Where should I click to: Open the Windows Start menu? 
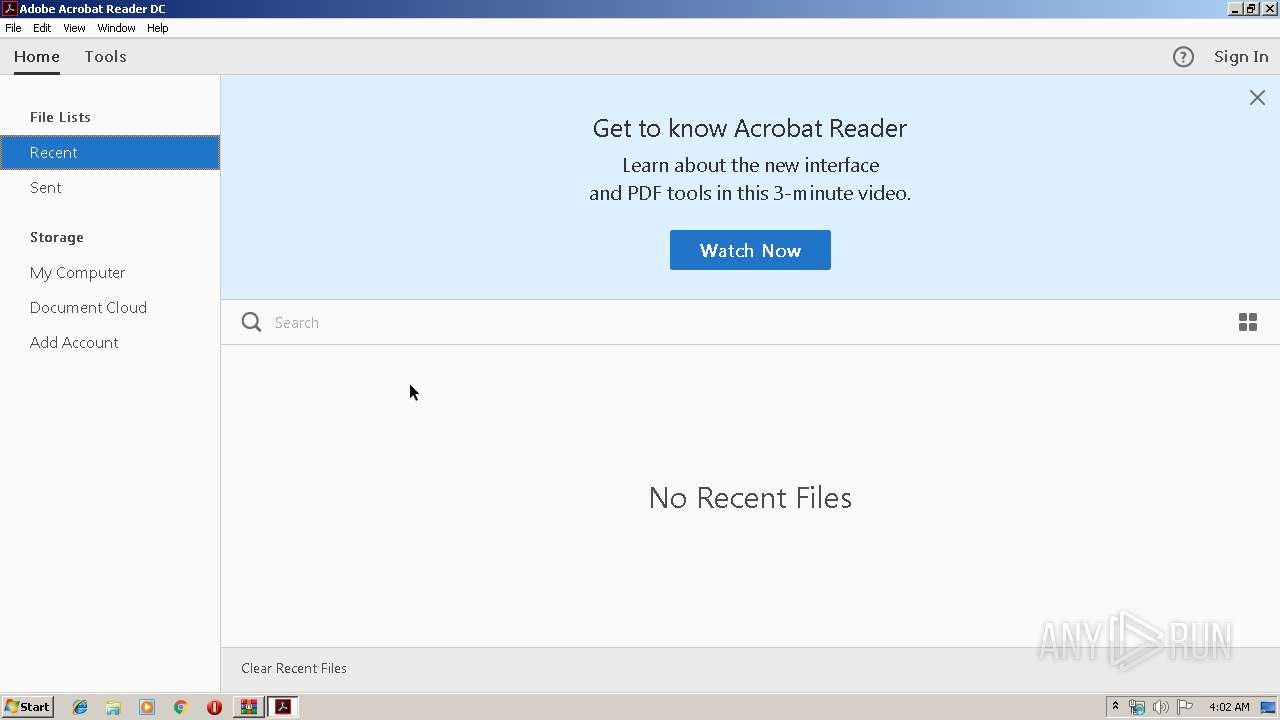(x=27, y=707)
